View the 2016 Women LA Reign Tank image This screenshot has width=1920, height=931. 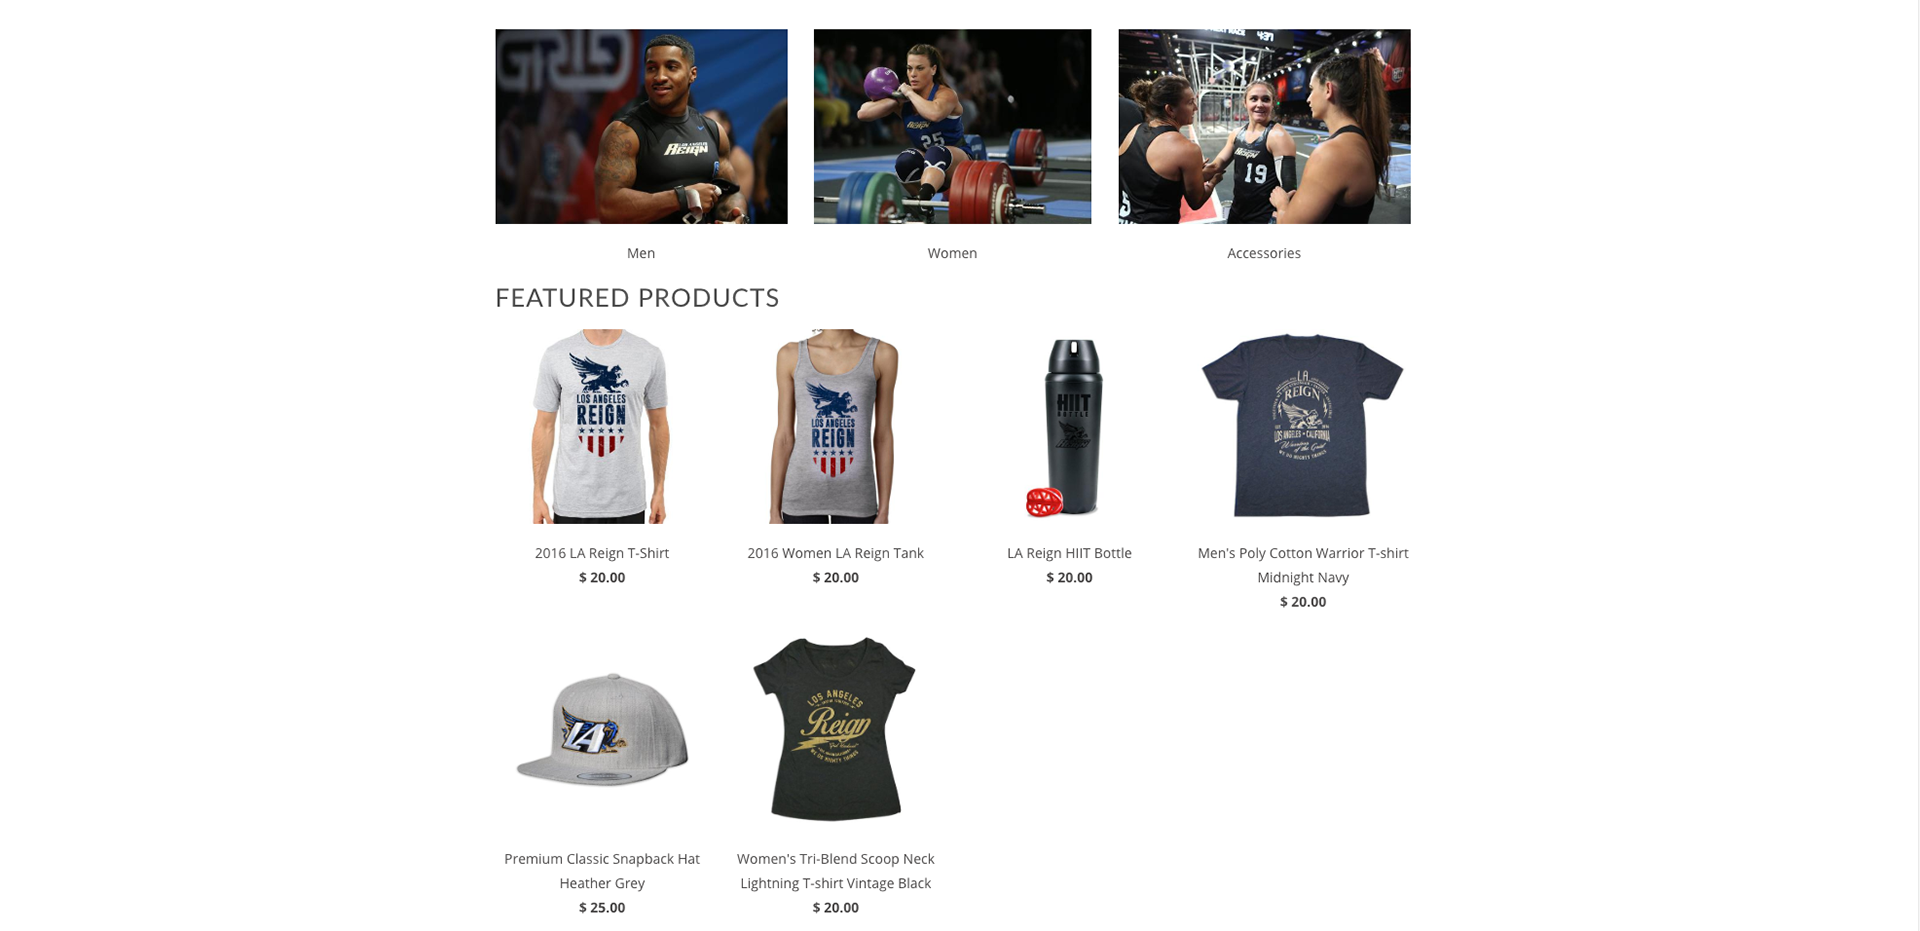click(x=835, y=426)
